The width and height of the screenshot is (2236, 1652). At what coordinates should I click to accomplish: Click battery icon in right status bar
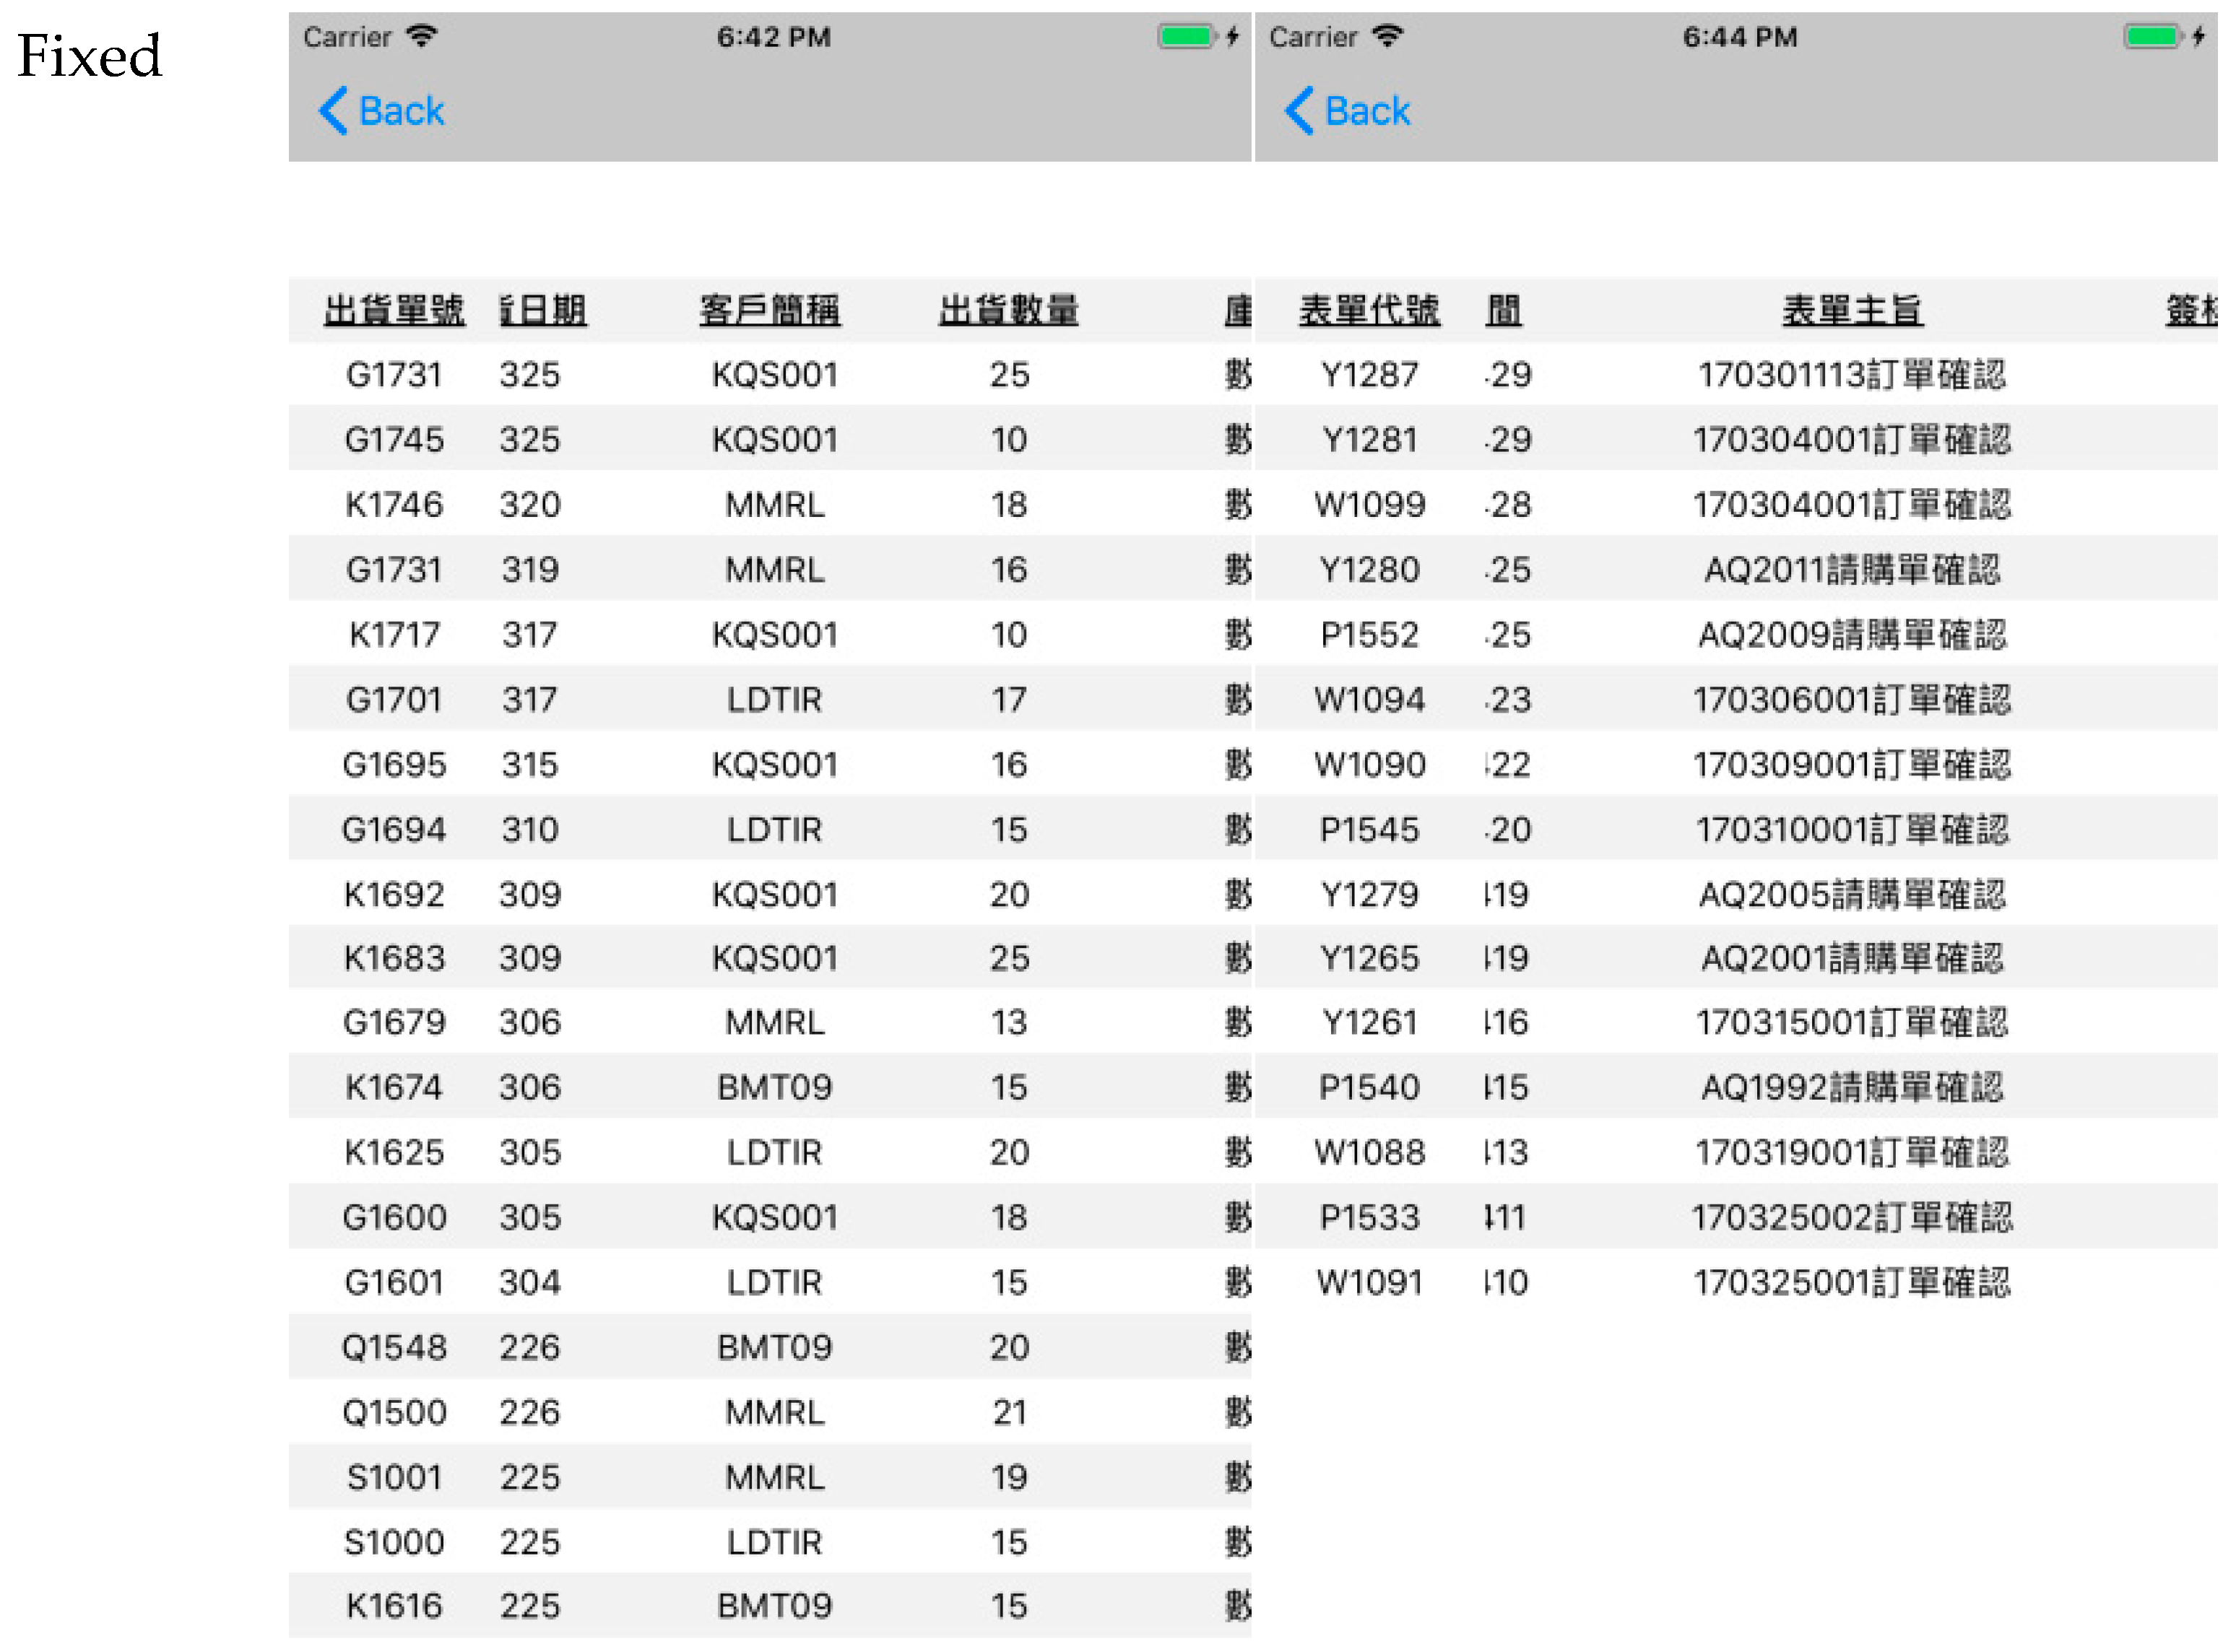point(2152,37)
